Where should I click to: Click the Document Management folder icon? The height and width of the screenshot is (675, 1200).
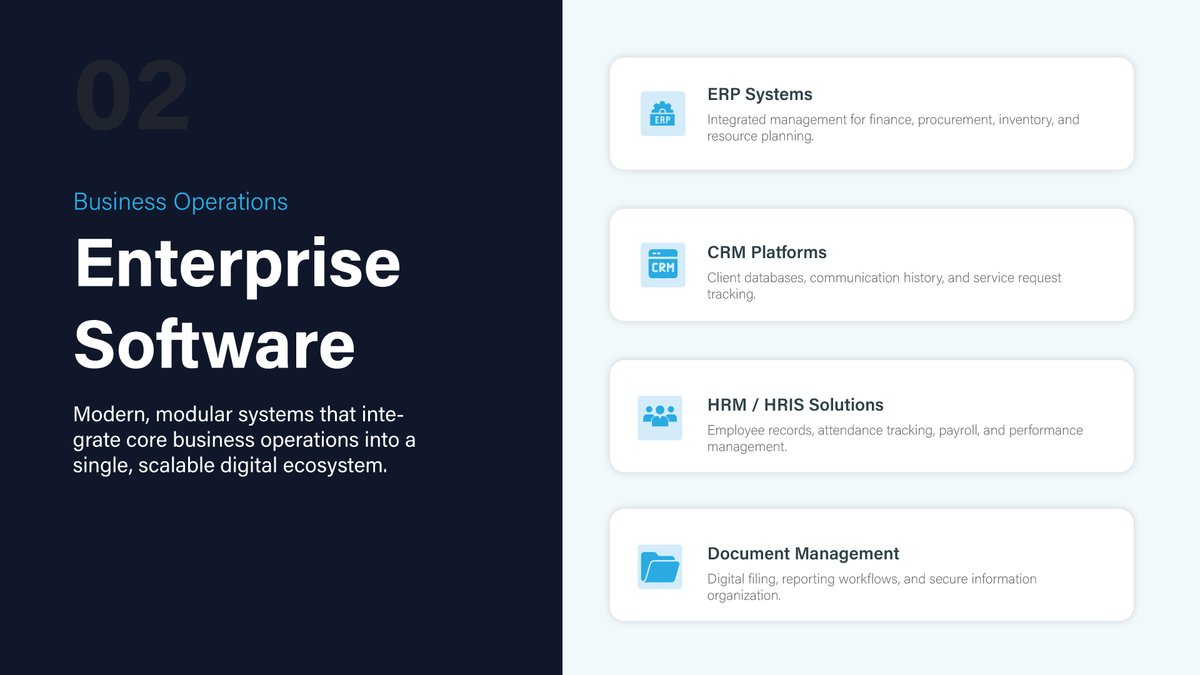point(660,567)
